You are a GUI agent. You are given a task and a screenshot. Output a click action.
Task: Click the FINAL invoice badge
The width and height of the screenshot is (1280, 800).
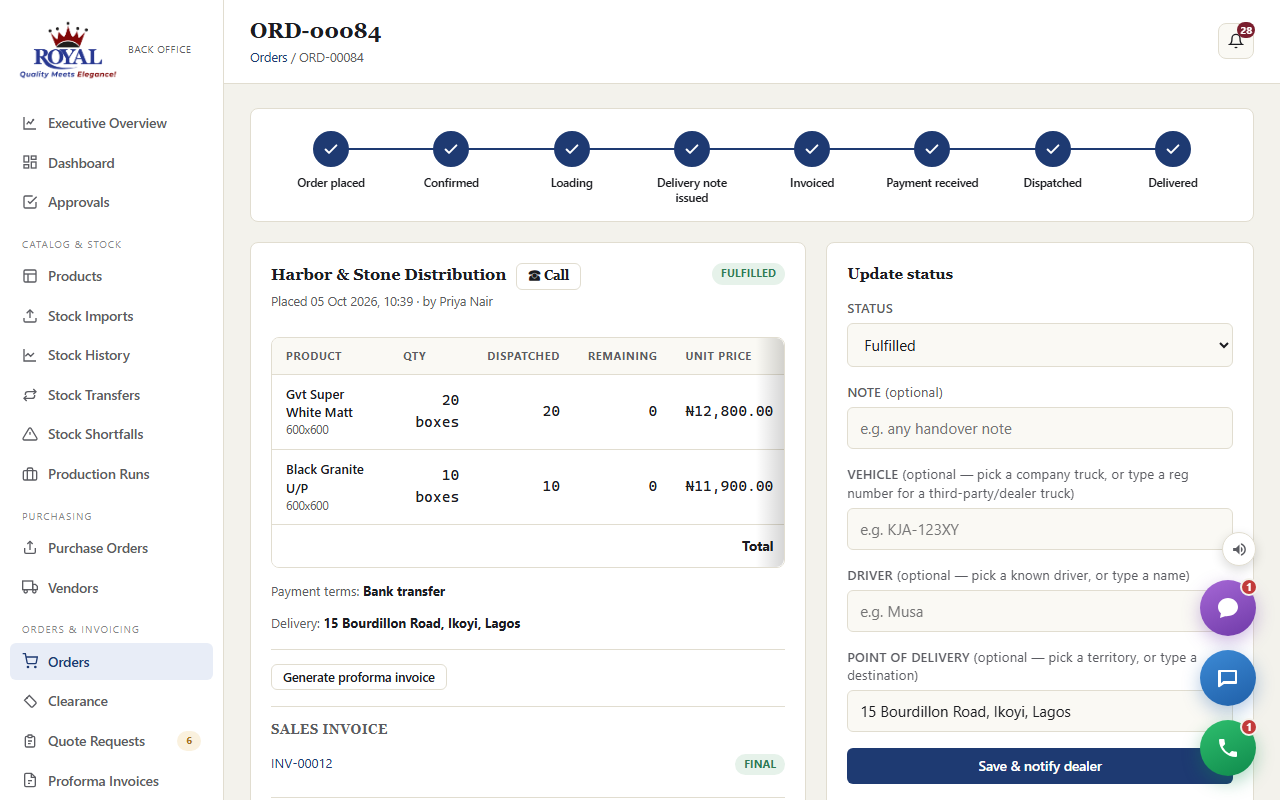point(760,764)
